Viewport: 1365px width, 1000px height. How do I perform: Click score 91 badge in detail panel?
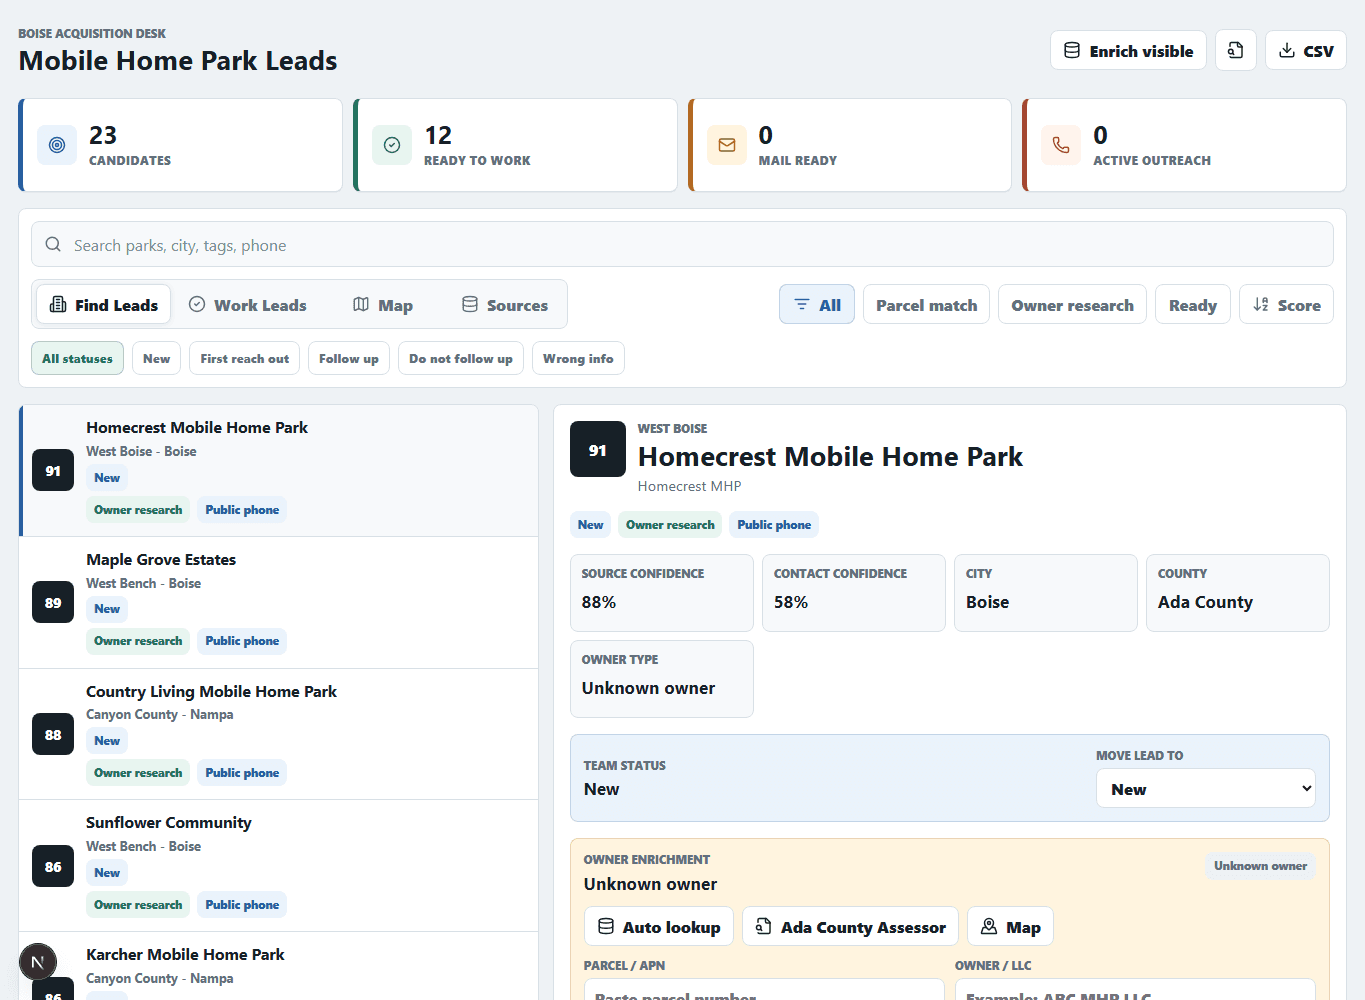[x=598, y=450]
